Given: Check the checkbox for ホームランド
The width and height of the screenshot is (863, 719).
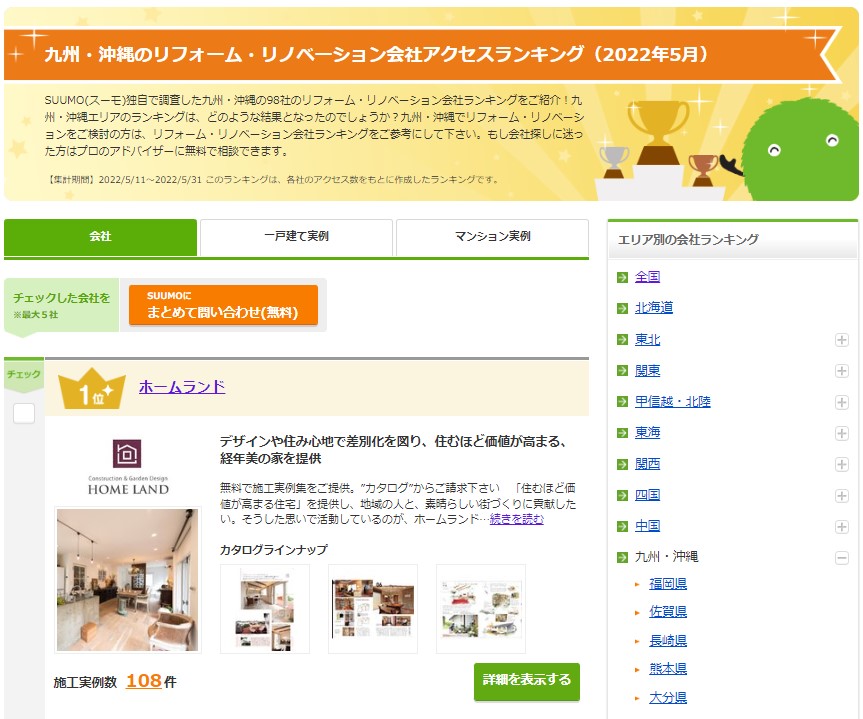Looking at the screenshot, I should tap(24, 413).
